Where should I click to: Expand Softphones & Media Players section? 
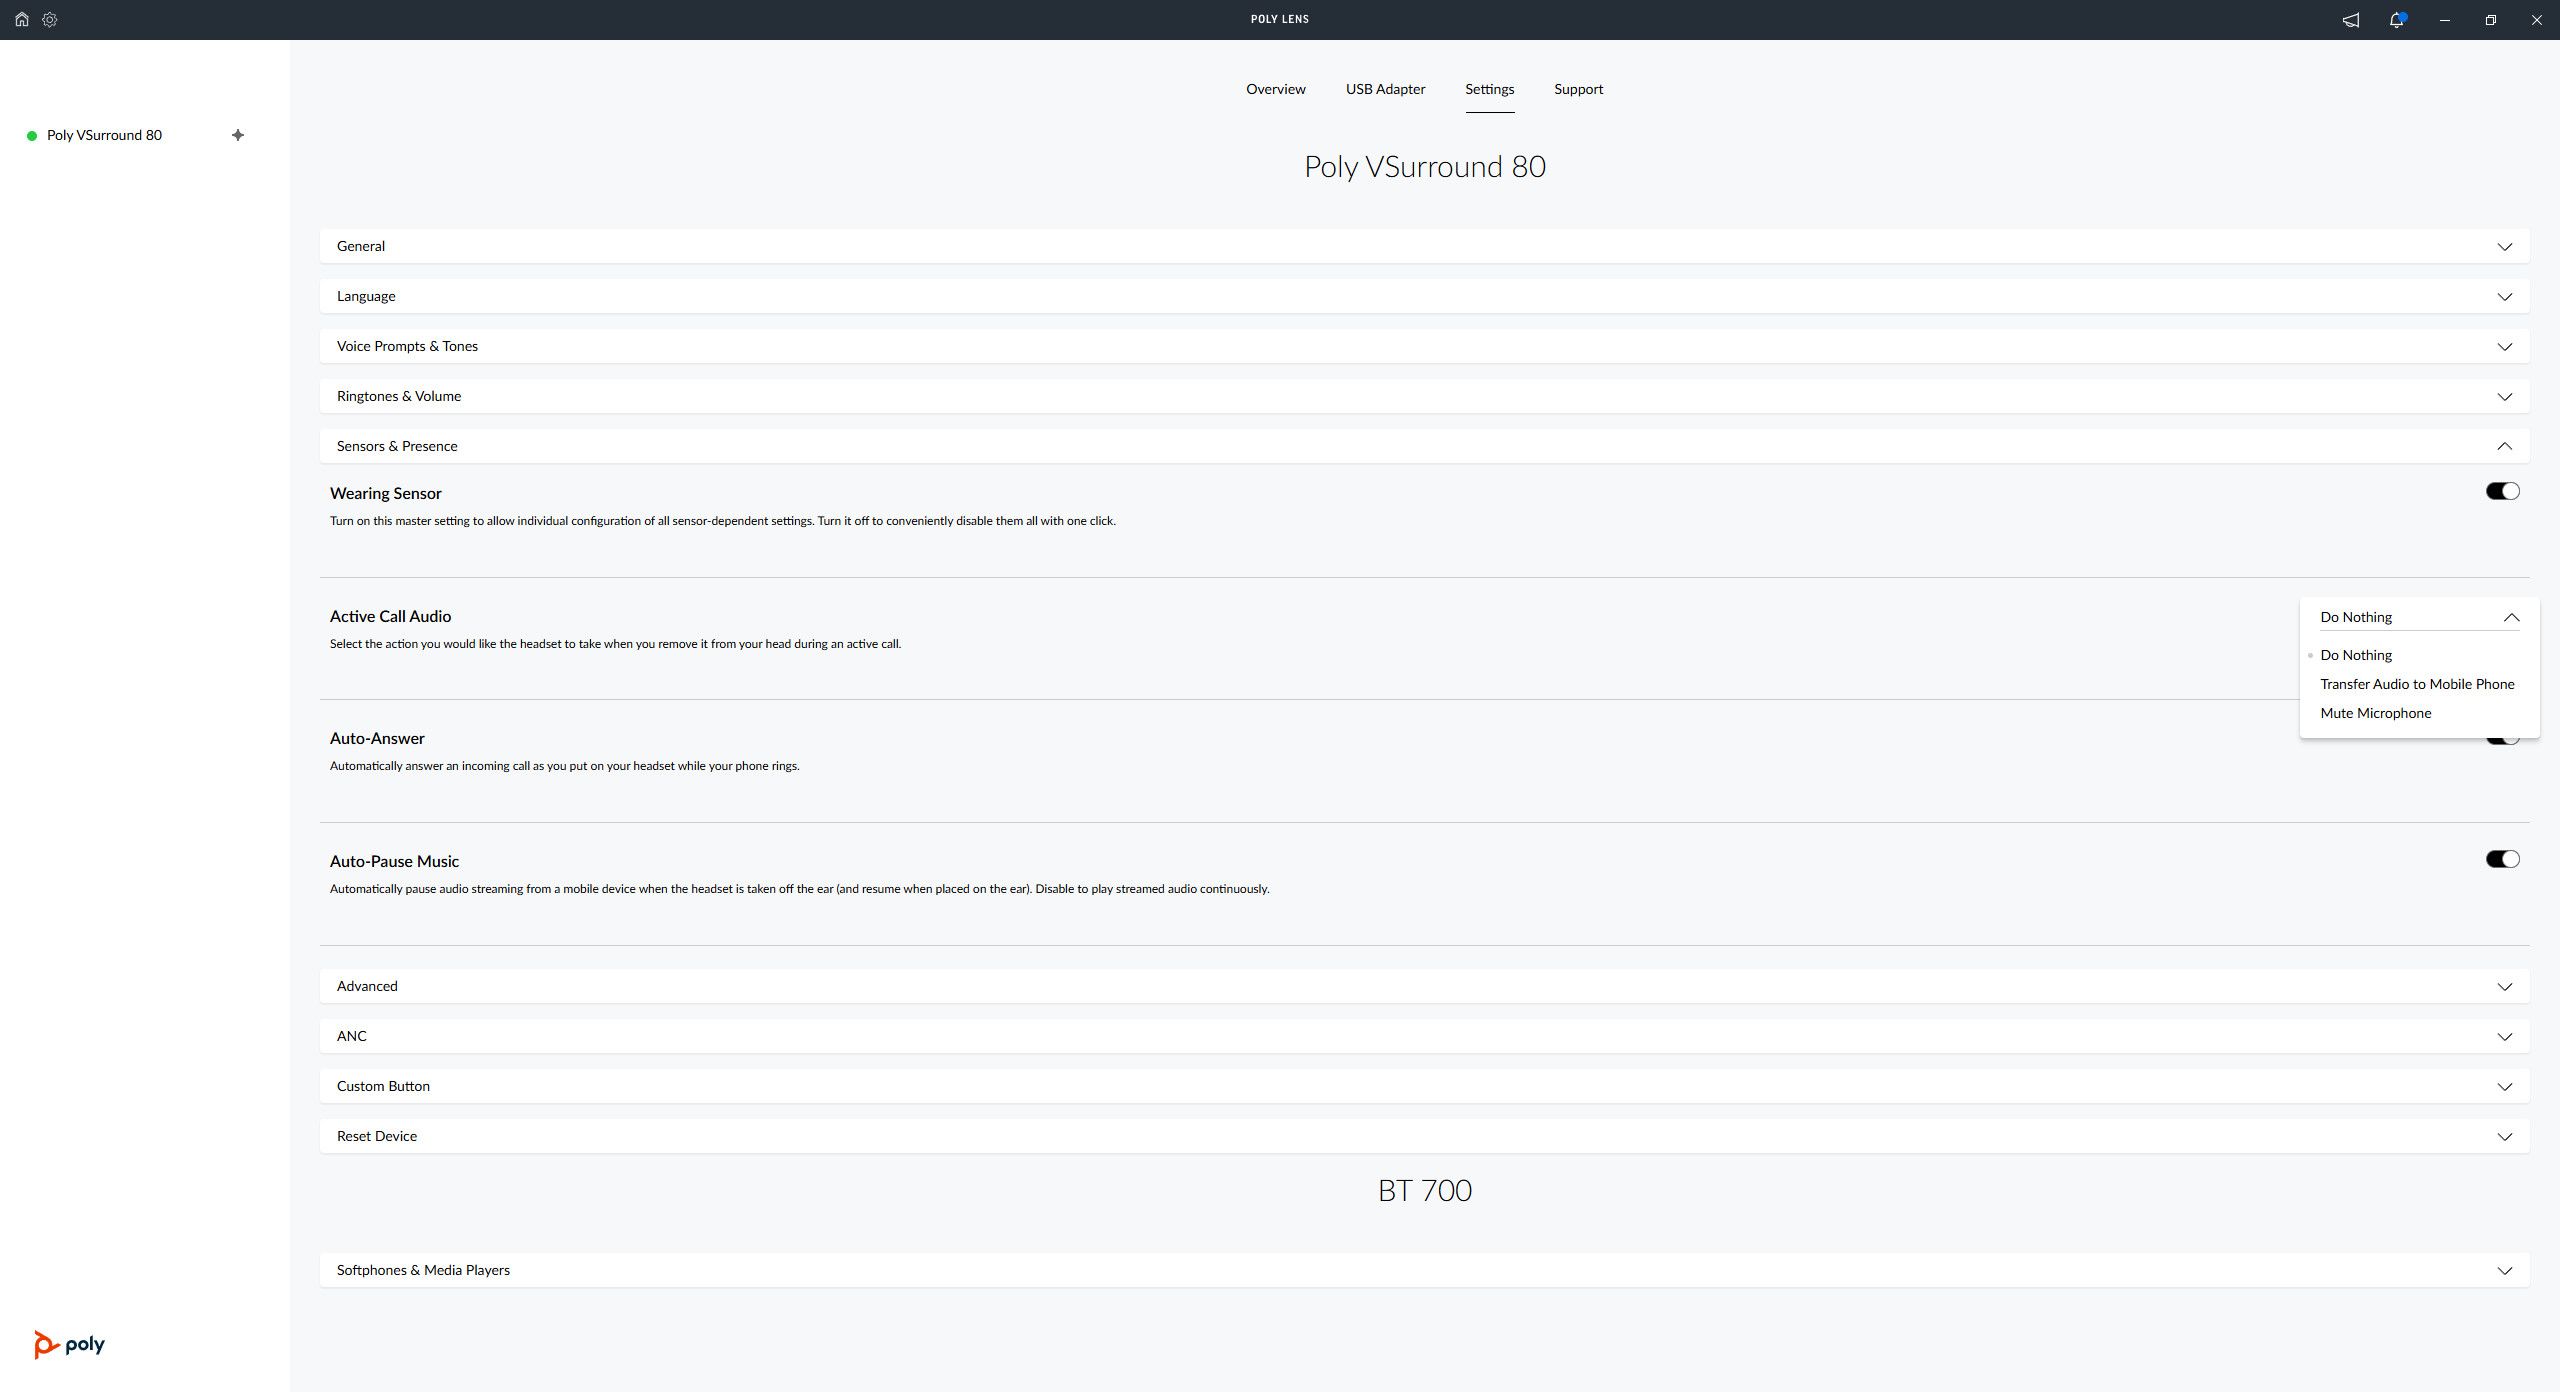(x=2504, y=1271)
